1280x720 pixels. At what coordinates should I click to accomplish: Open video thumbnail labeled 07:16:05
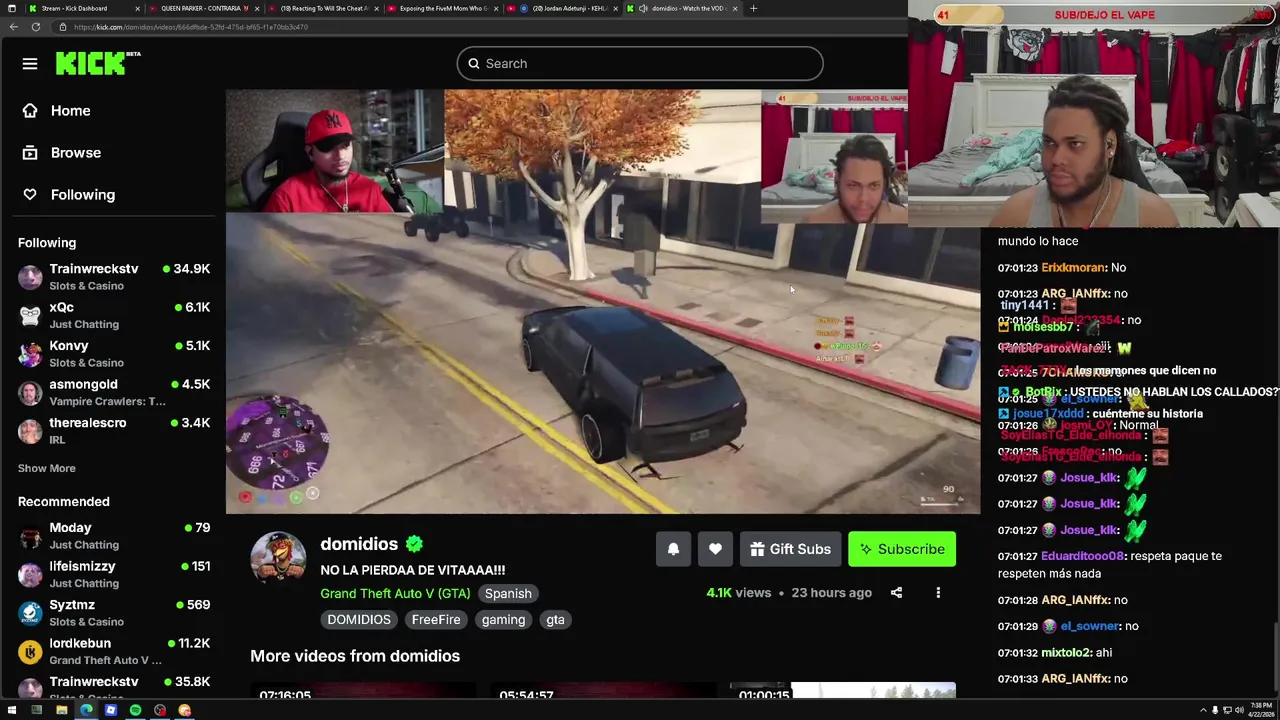tap(364, 690)
